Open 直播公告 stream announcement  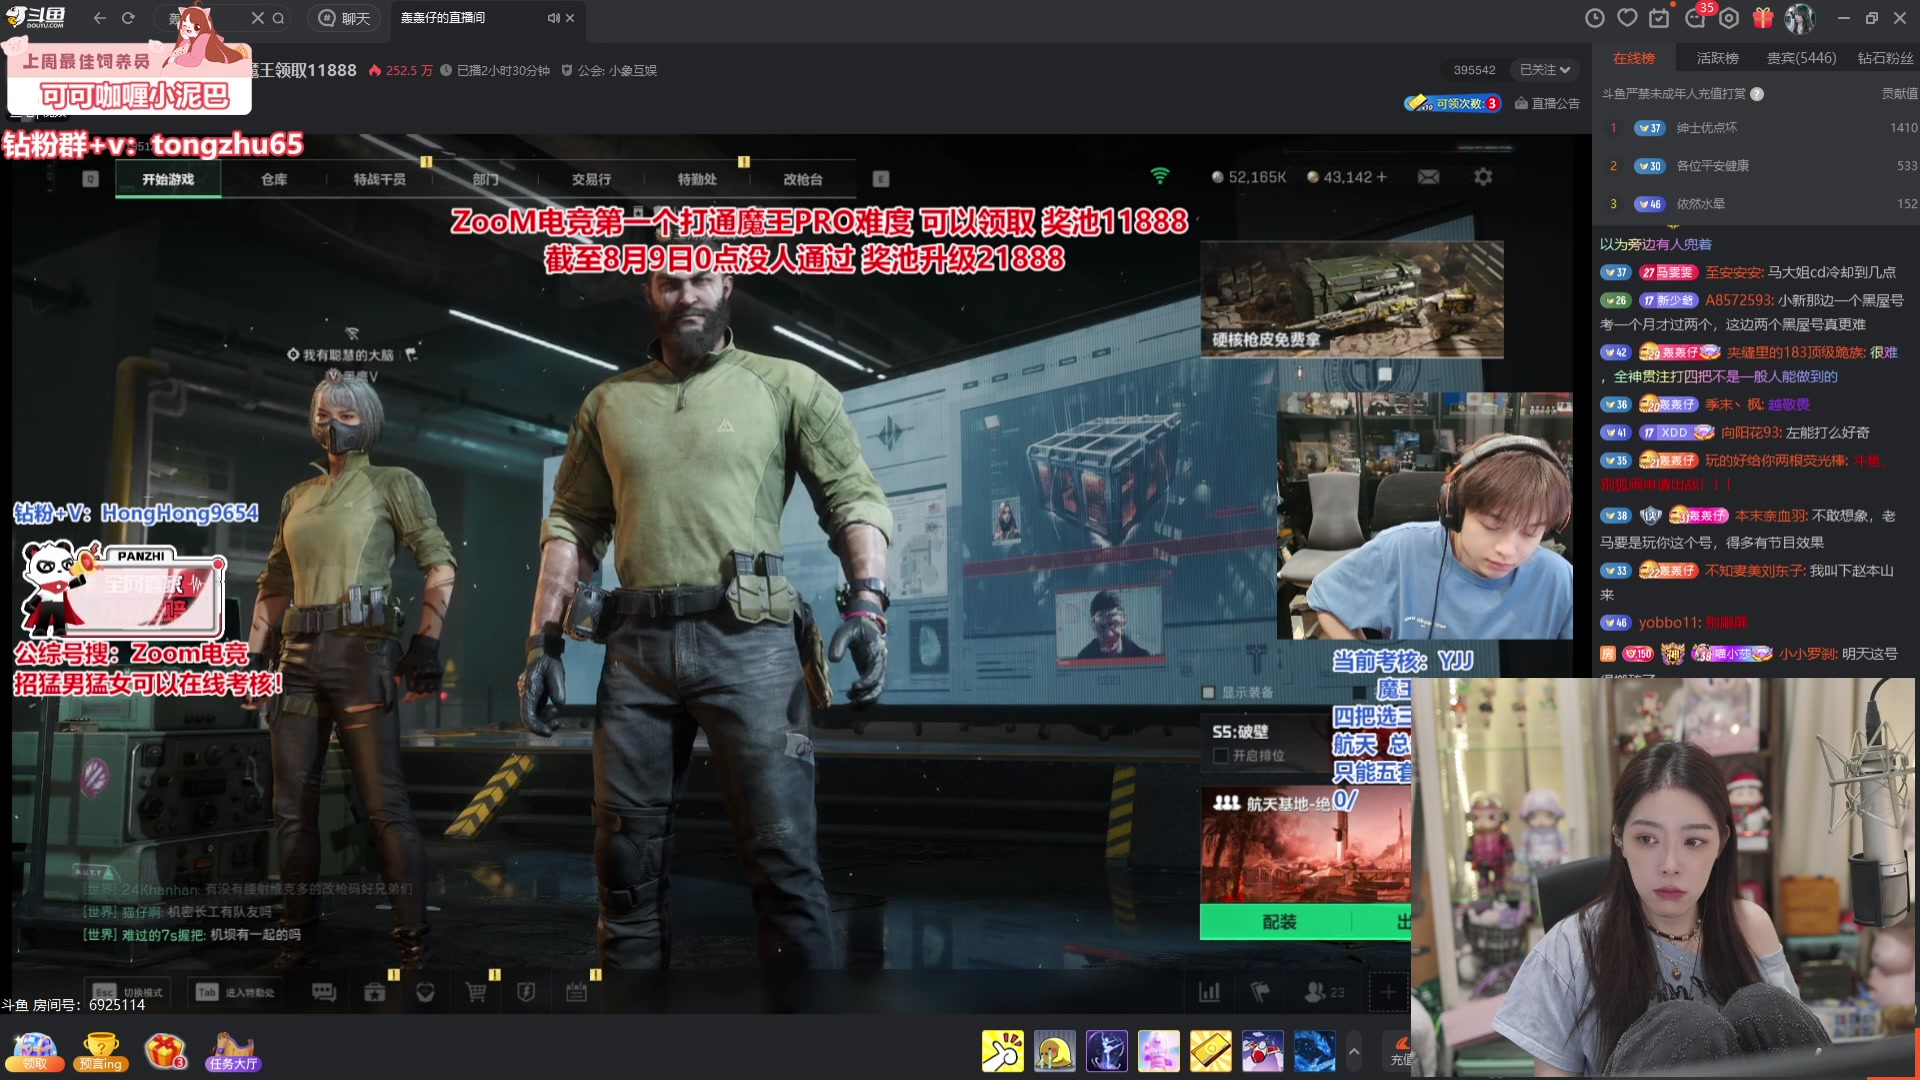(x=1547, y=103)
